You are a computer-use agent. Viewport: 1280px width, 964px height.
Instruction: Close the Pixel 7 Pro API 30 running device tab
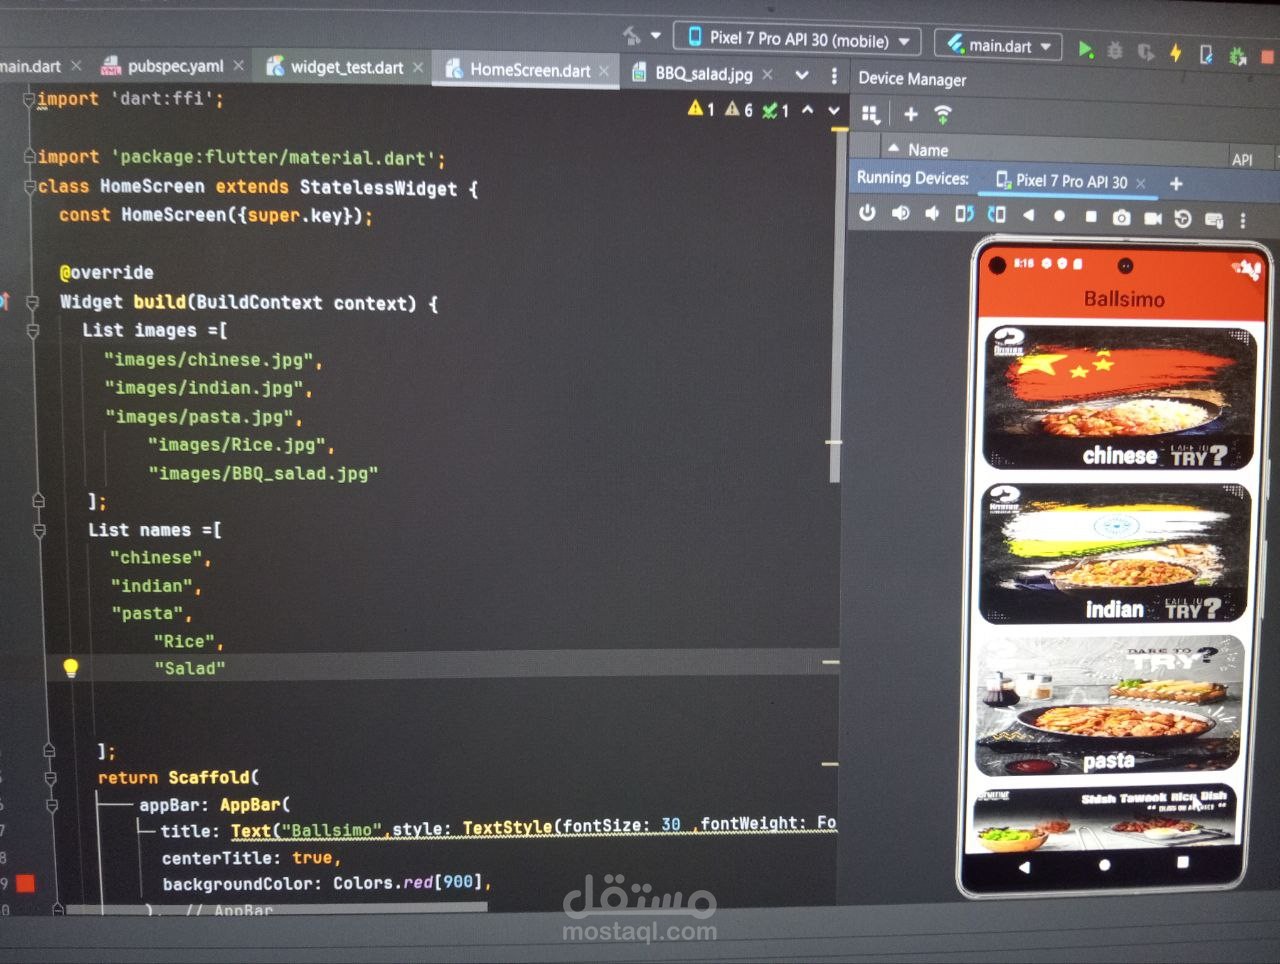[x=1141, y=183]
